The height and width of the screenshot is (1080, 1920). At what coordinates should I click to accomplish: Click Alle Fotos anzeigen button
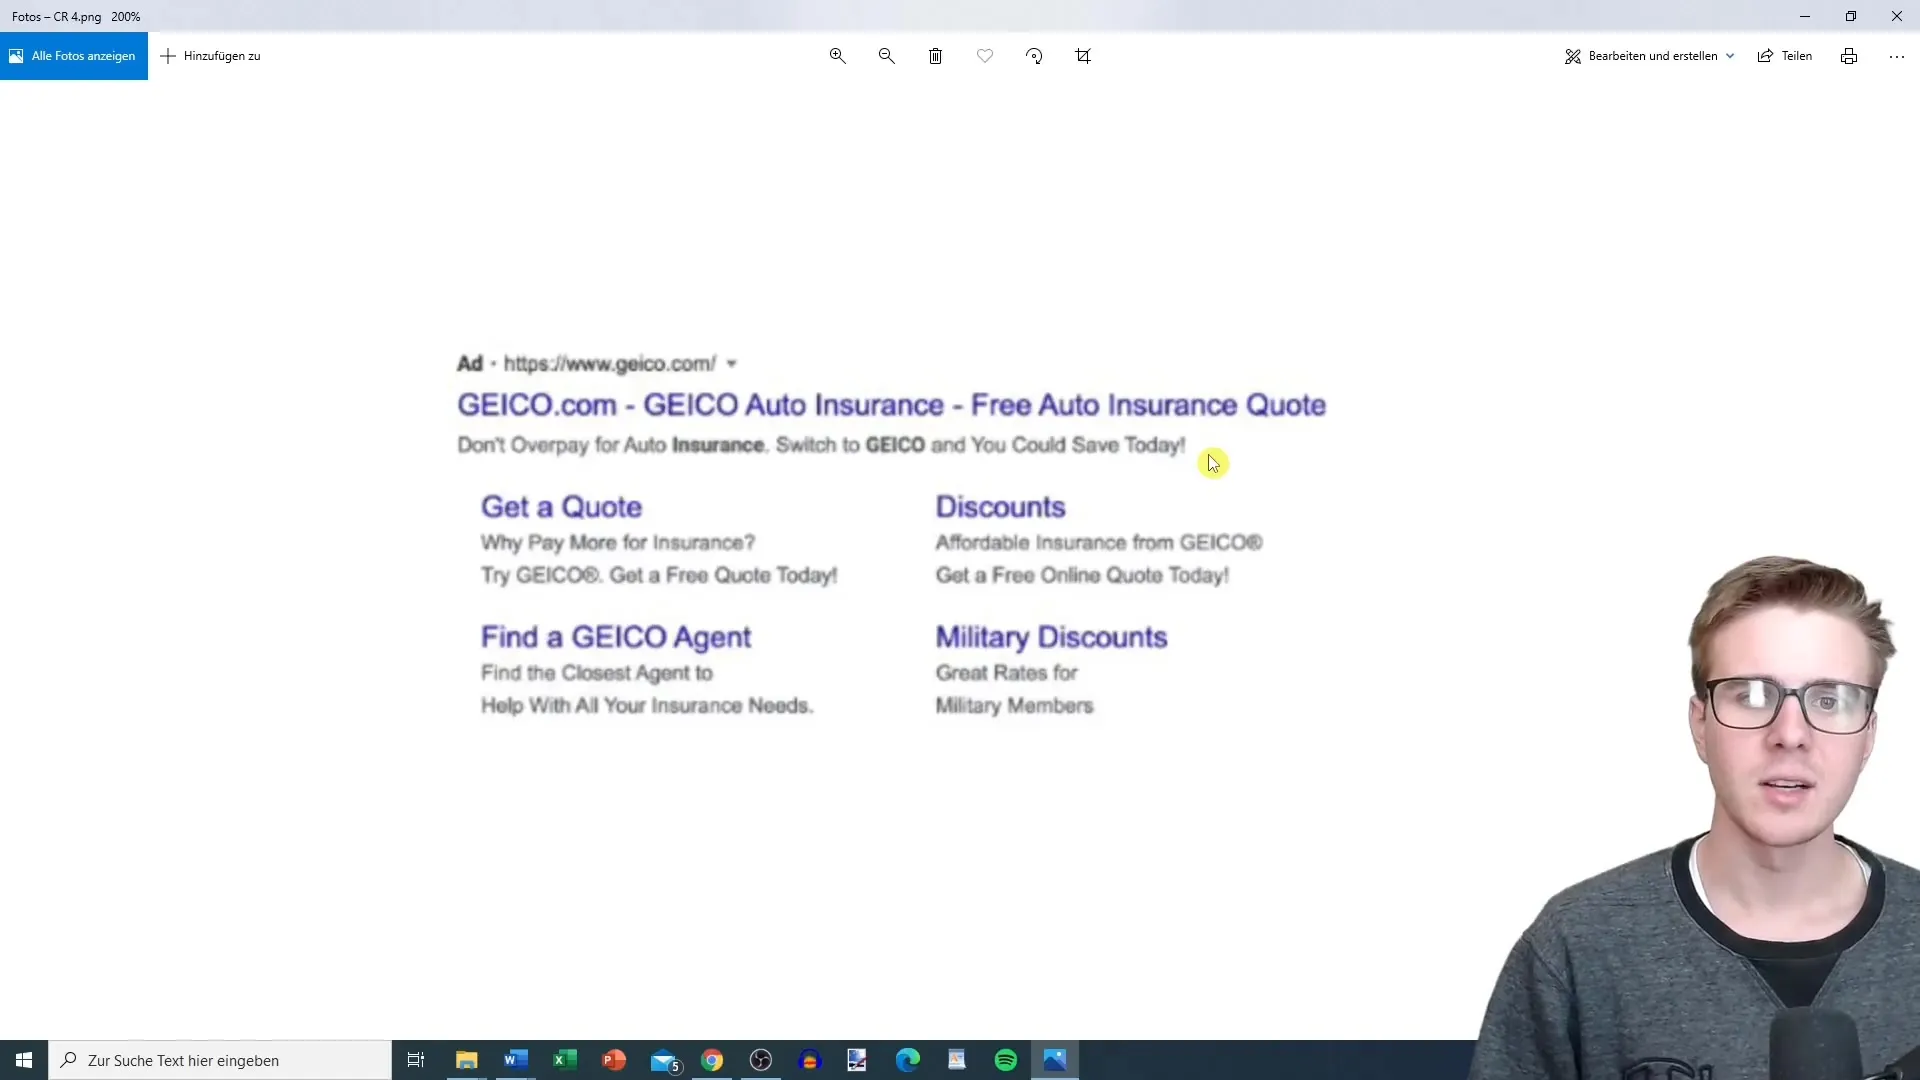point(73,56)
